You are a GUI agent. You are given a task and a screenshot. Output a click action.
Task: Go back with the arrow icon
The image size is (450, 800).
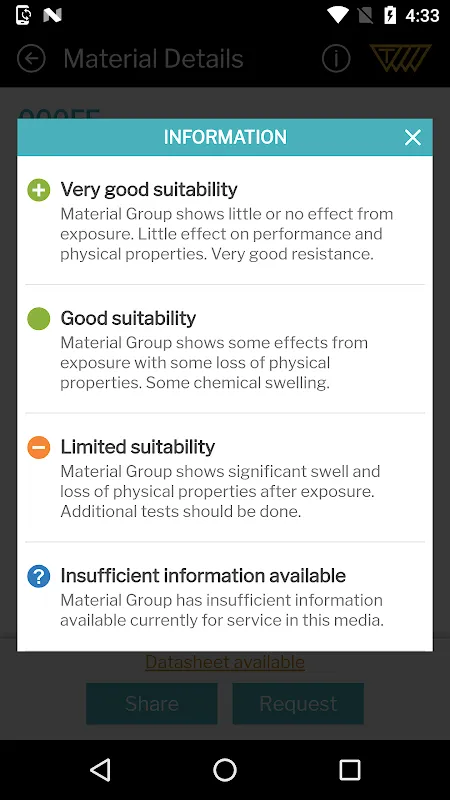pos(31,59)
